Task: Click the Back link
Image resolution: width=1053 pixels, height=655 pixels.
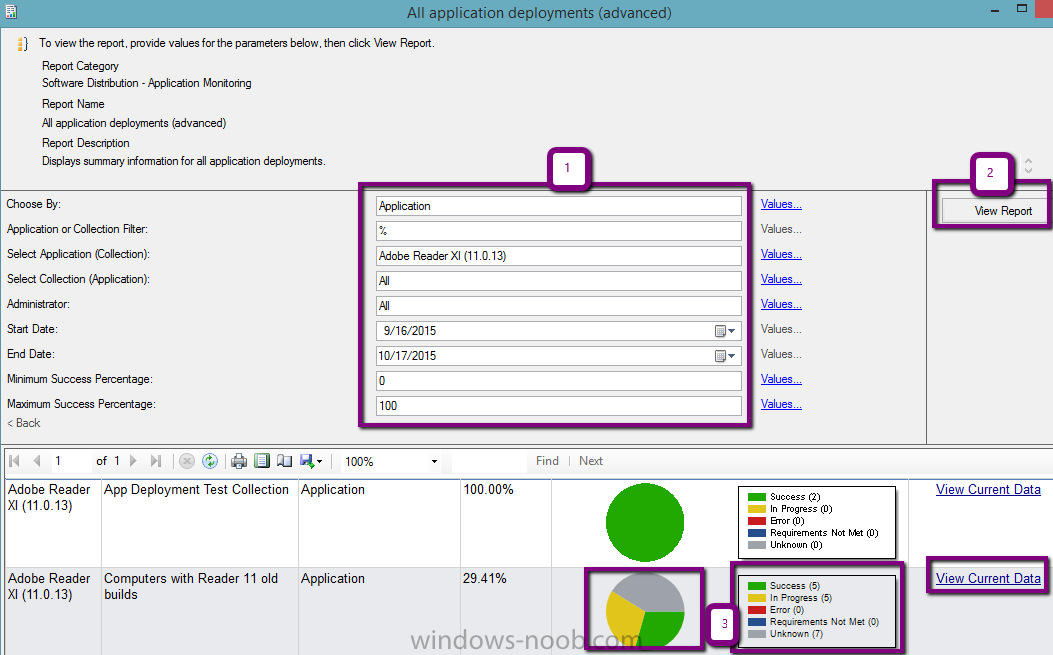Action: [x=24, y=423]
